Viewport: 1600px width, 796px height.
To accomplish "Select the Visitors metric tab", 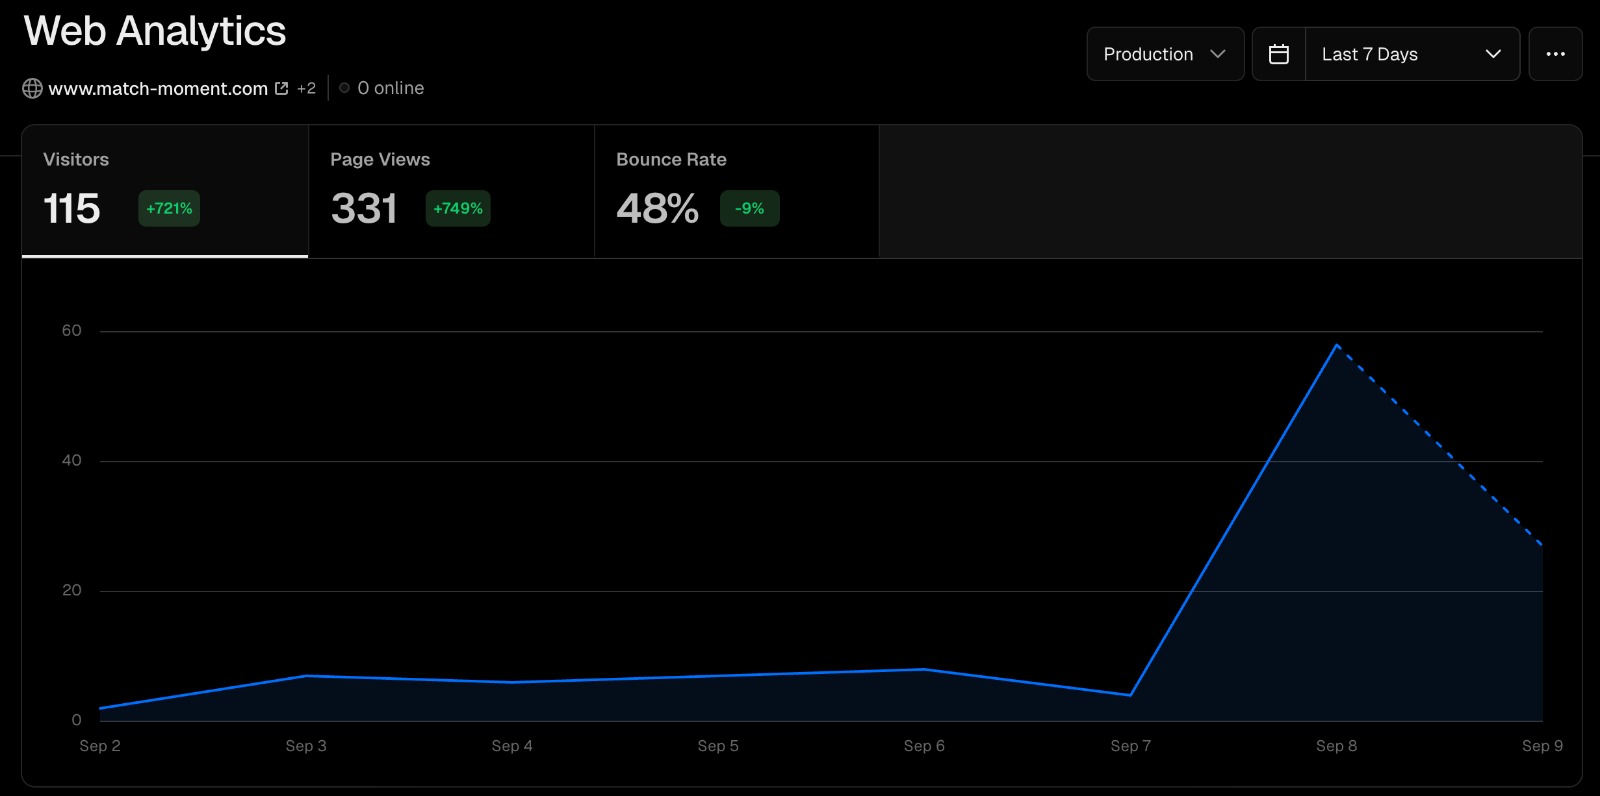I will pos(165,190).
